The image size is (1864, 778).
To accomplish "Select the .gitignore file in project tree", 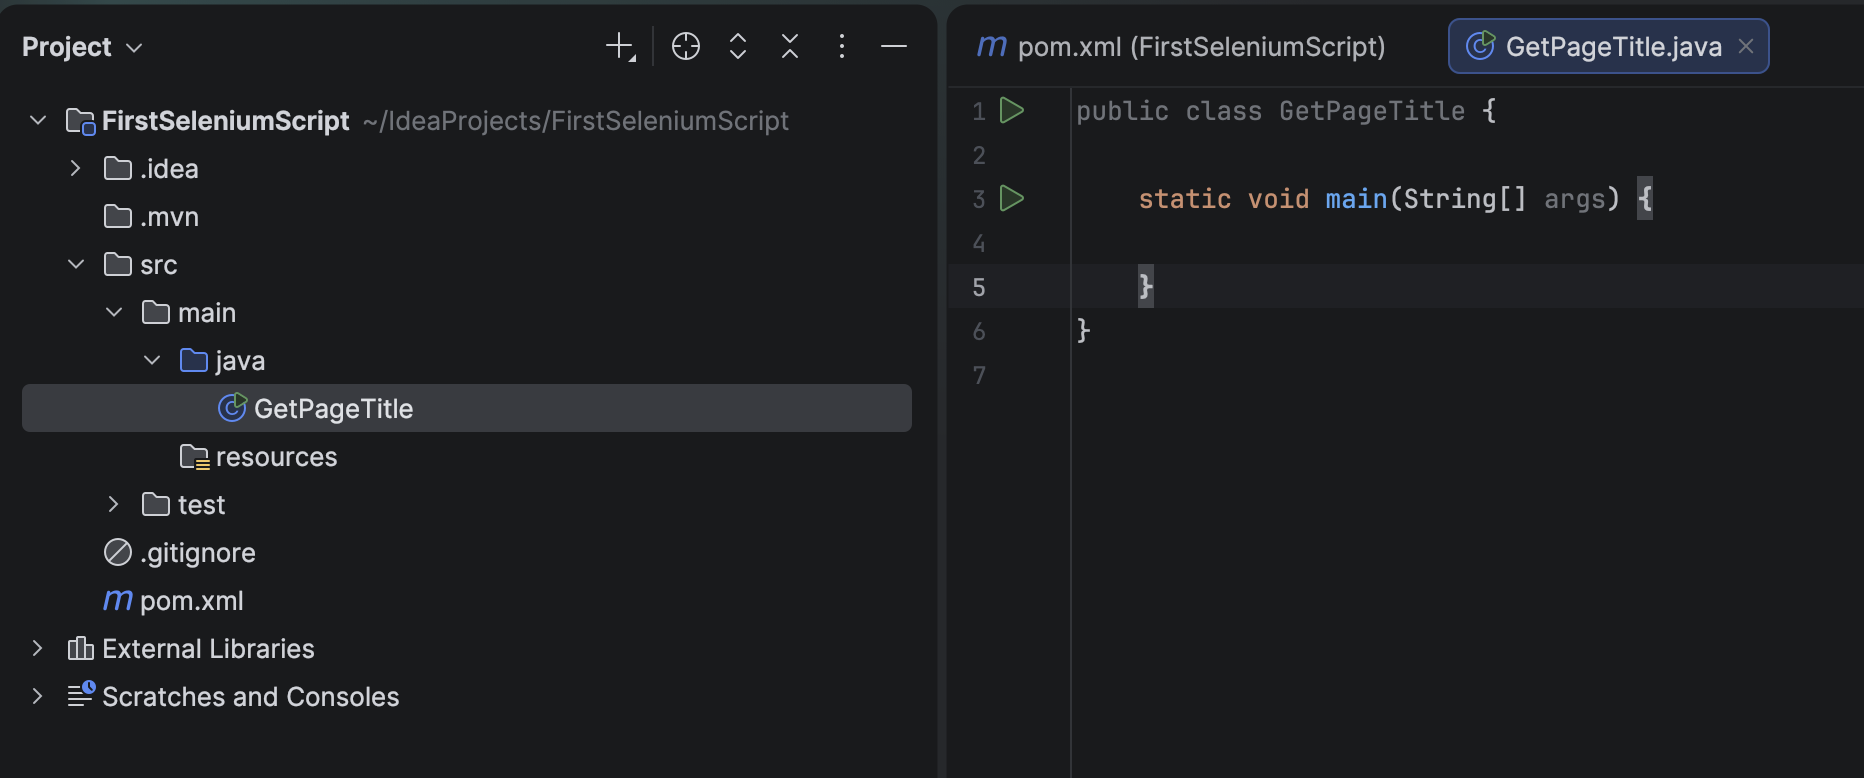I will (197, 553).
